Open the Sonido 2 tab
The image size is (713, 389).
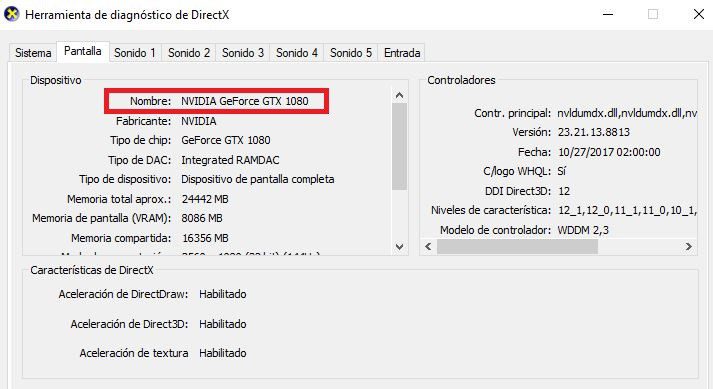(x=189, y=53)
